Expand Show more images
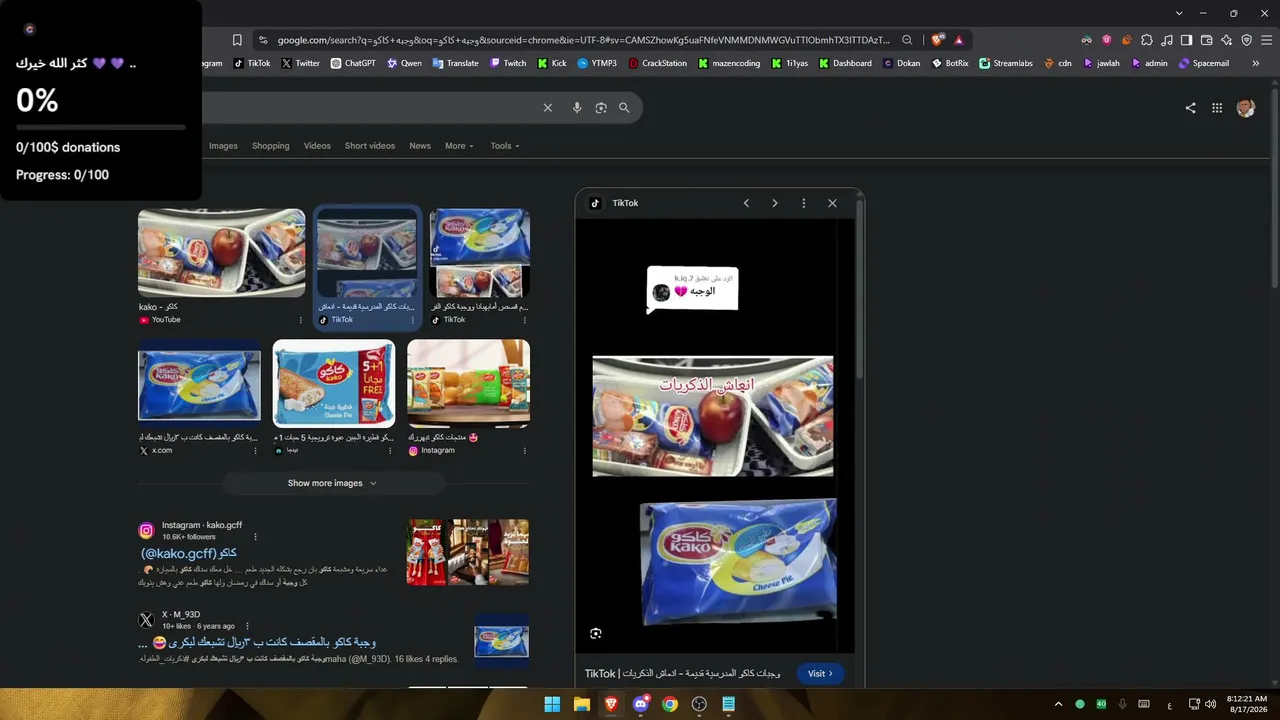Image resolution: width=1280 pixels, height=720 pixels. pyautogui.click(x=332, y=483)
